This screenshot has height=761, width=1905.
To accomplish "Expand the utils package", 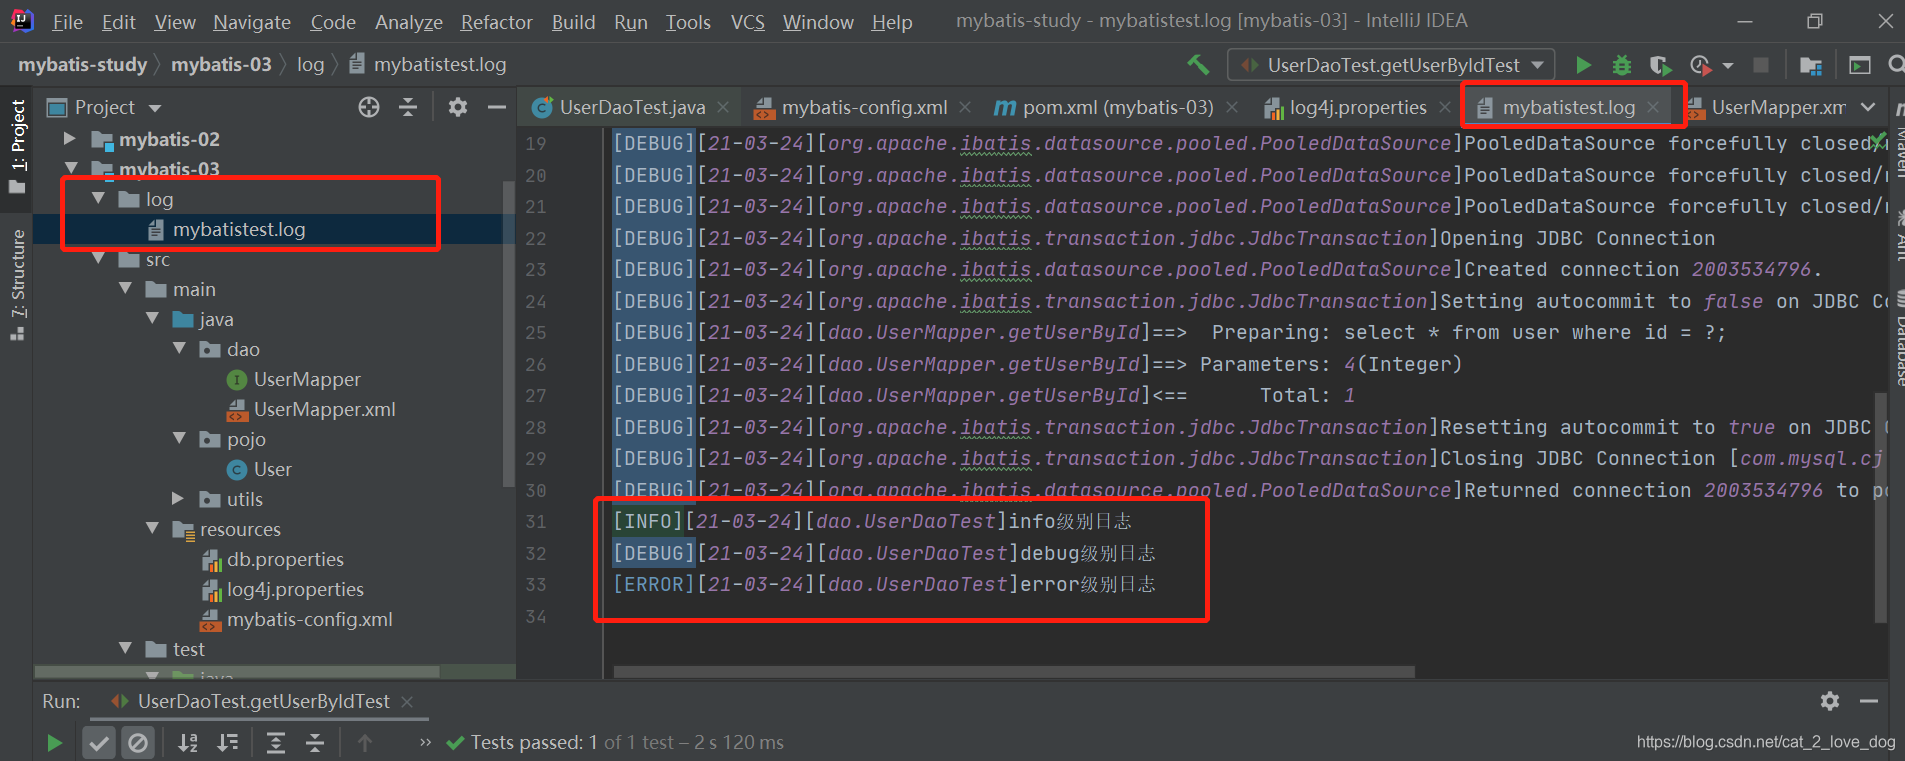I will tap(179, 499).
